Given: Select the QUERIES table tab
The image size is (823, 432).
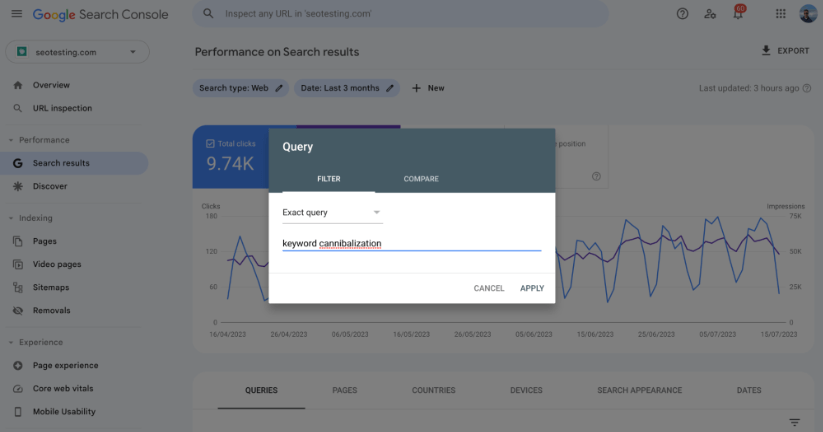Looking at the screenshot, I should pyautogui.click(x=261, y=391).
